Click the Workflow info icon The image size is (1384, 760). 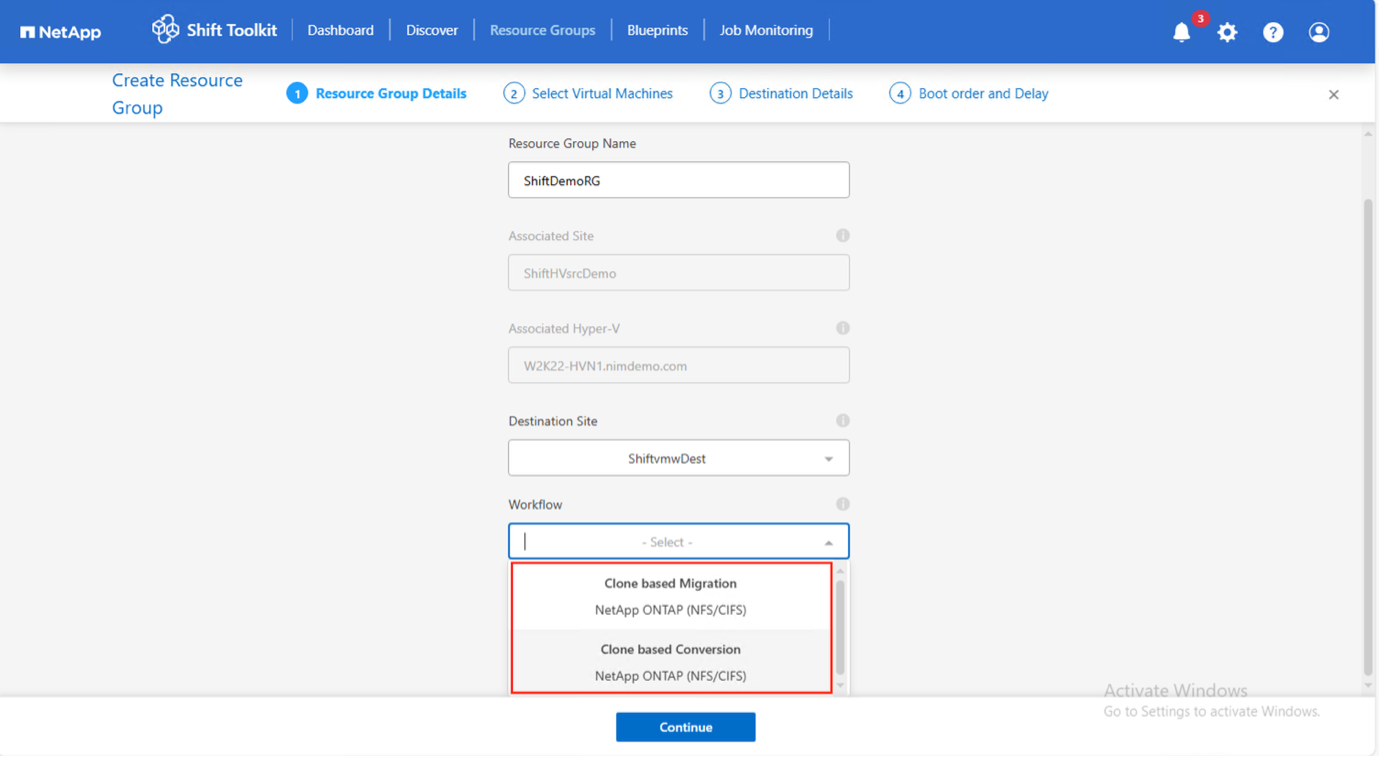click(843, 504)
